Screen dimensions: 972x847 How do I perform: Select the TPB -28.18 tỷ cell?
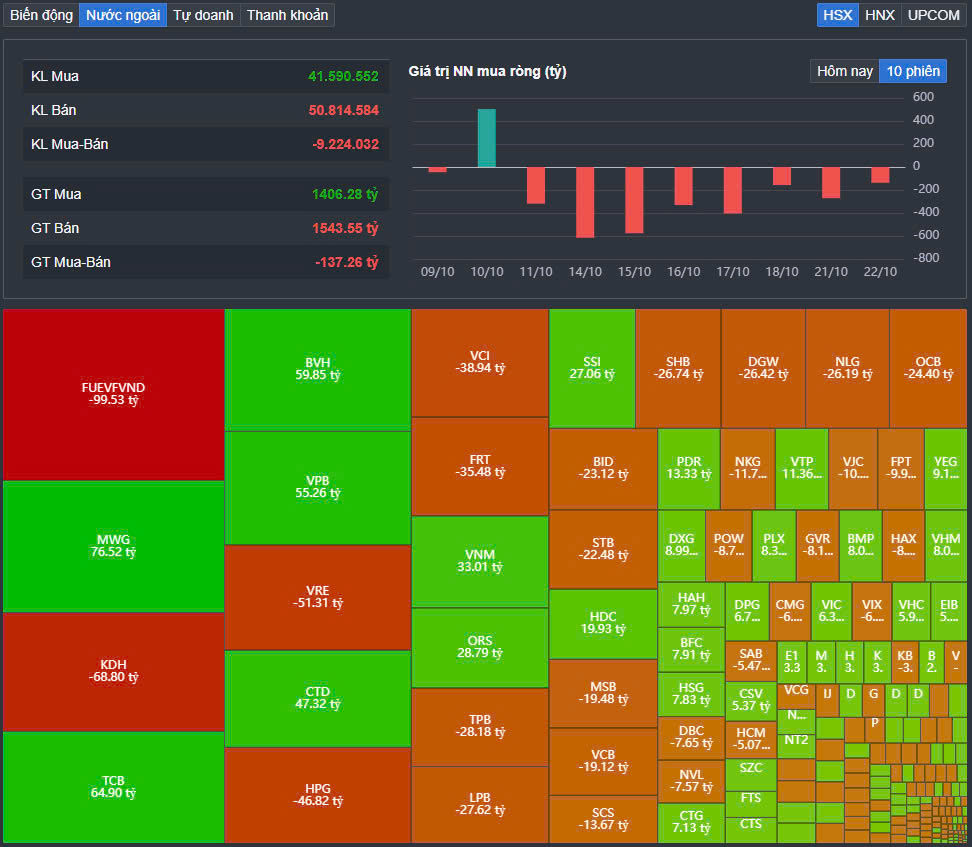pyautogui.click(x=480, y=727)
